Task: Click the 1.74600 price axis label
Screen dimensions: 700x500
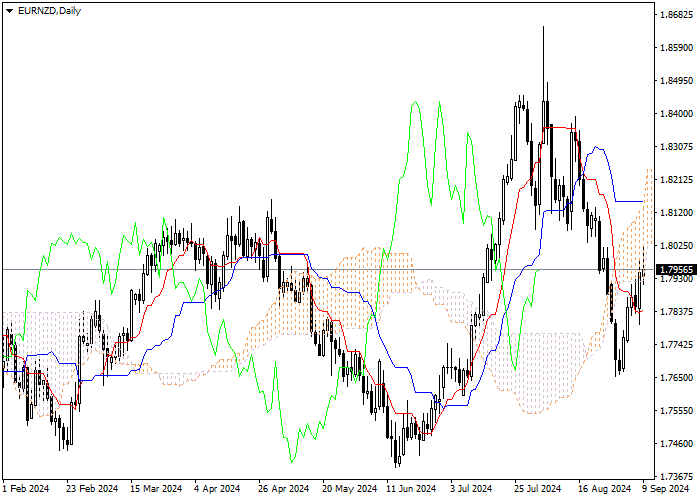Action: pos(676,444)
